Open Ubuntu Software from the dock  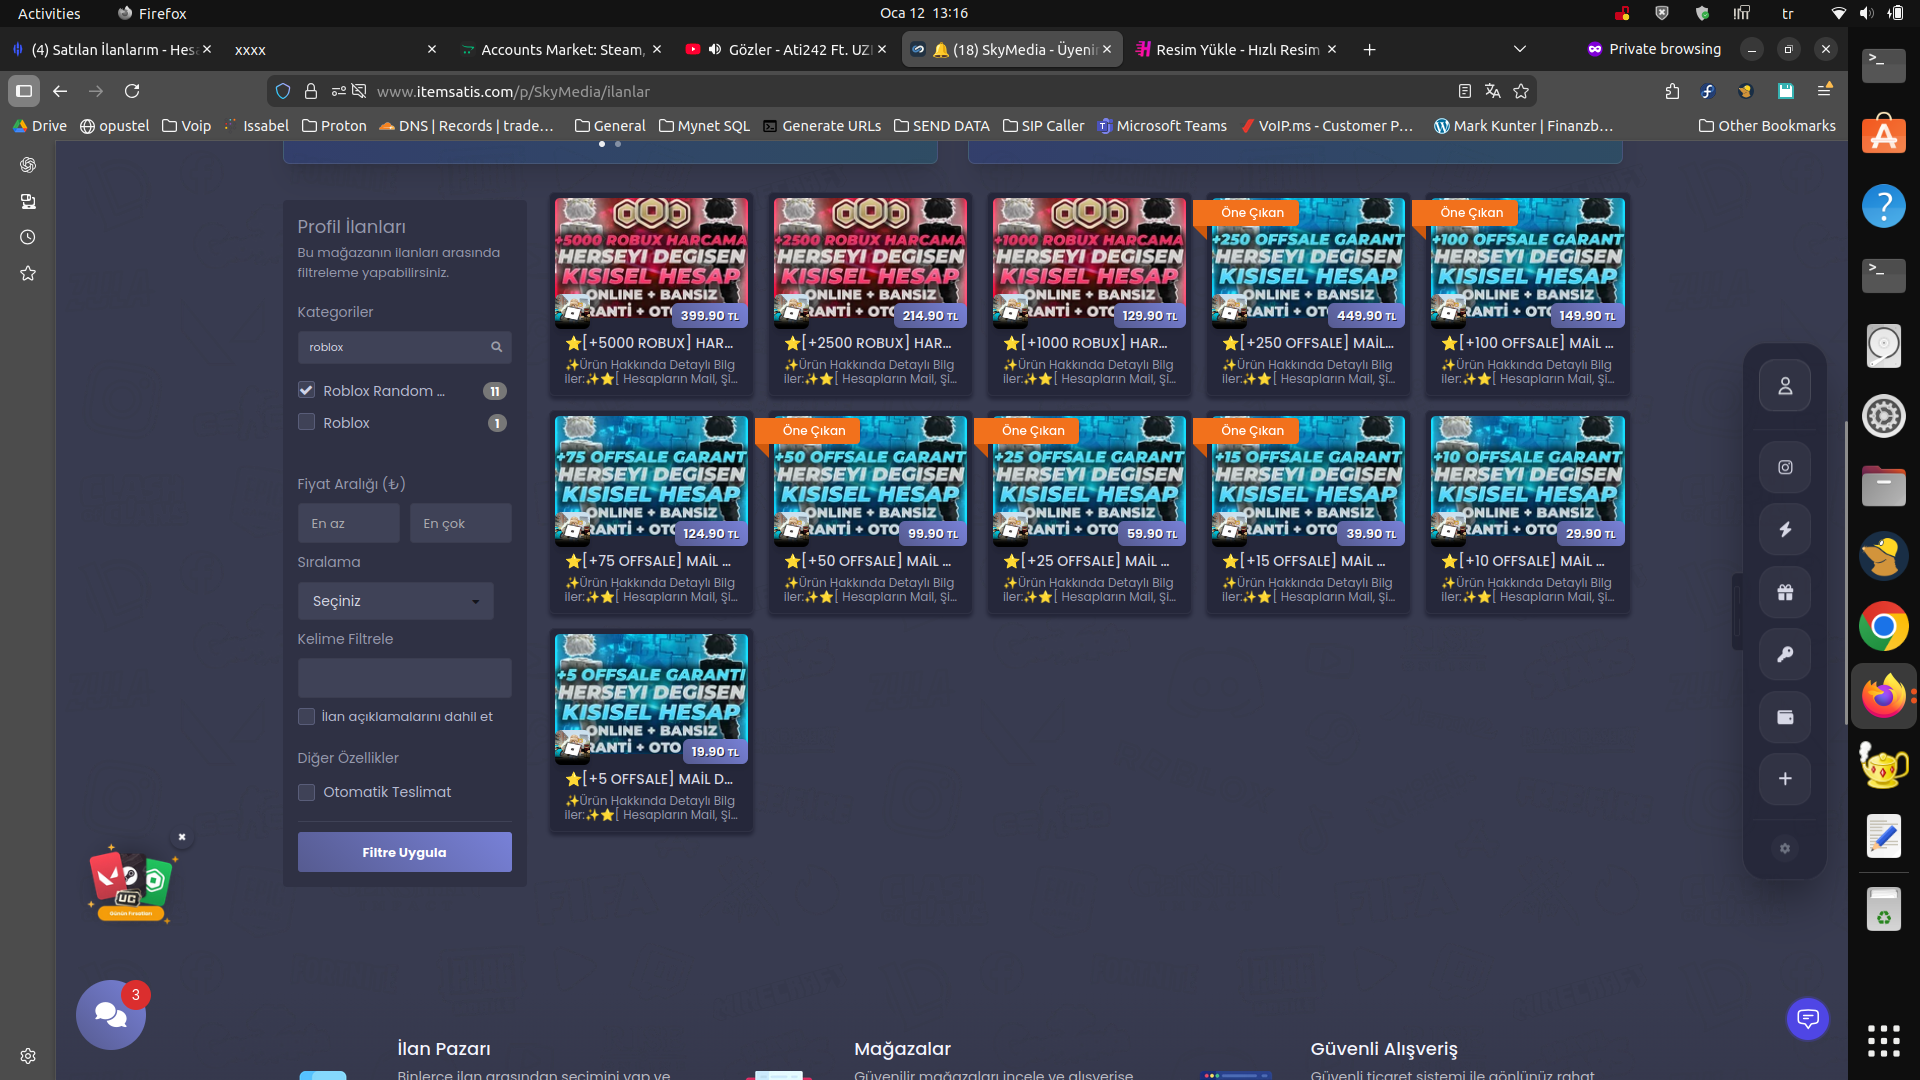point(1884,135)
